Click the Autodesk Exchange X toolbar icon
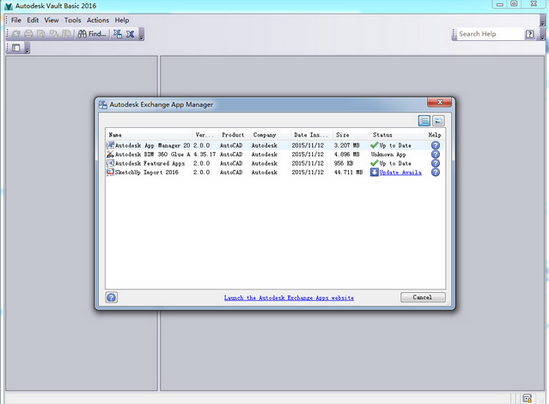The image size is (549, 404). tap(130, 34)
